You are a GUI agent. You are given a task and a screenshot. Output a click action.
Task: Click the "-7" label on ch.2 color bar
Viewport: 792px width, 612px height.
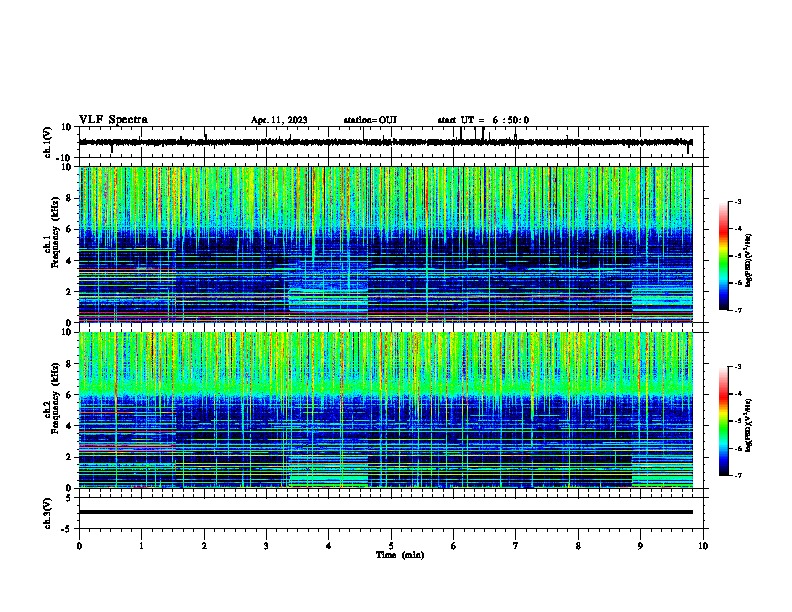pos(737,476)
